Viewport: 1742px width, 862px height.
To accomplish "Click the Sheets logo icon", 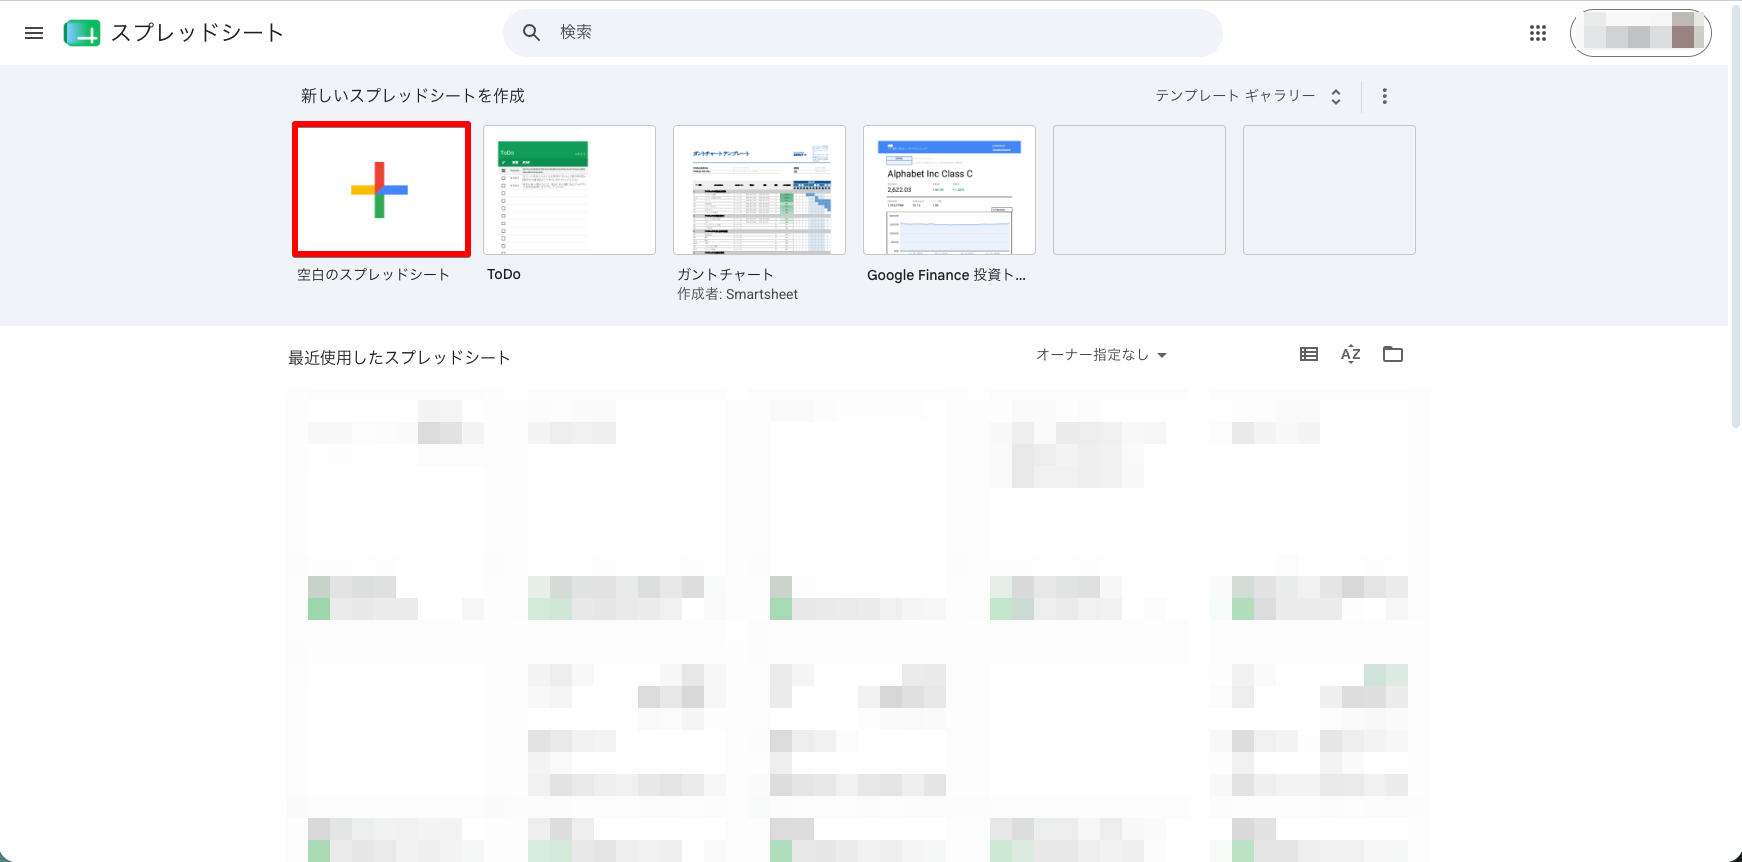I will pyautogui.click(x=82, y=33).
